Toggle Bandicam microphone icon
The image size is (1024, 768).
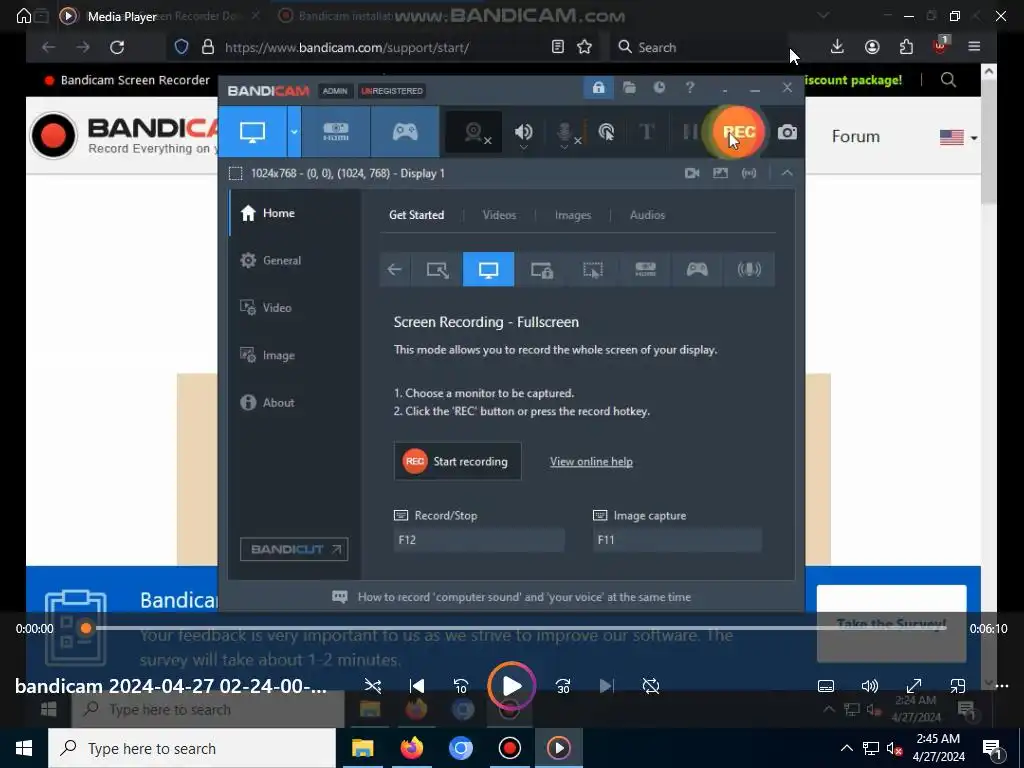click(566, 133)
